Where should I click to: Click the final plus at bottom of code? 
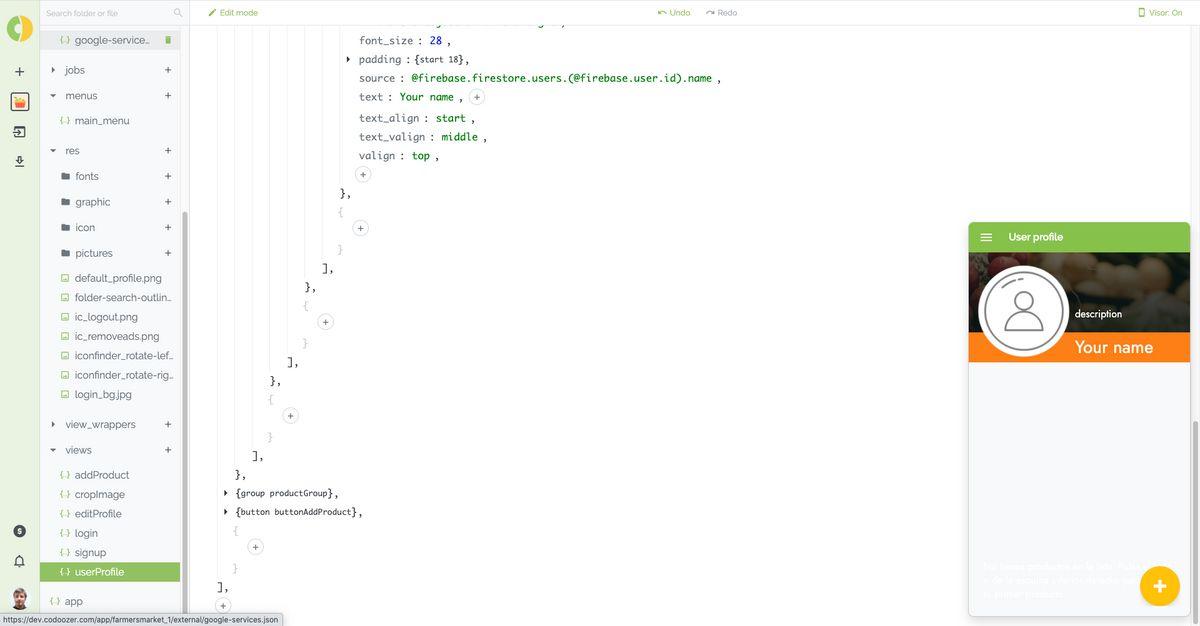223,606
